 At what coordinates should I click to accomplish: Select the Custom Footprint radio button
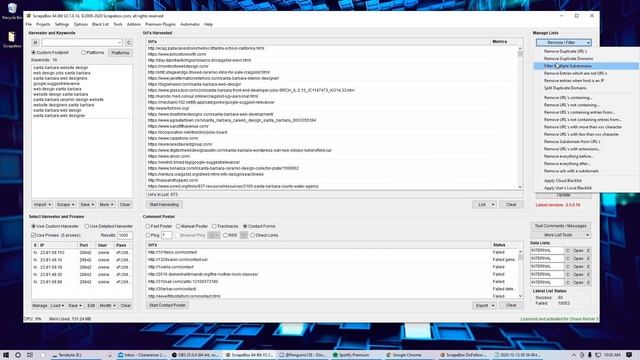(x=34, y=53)
